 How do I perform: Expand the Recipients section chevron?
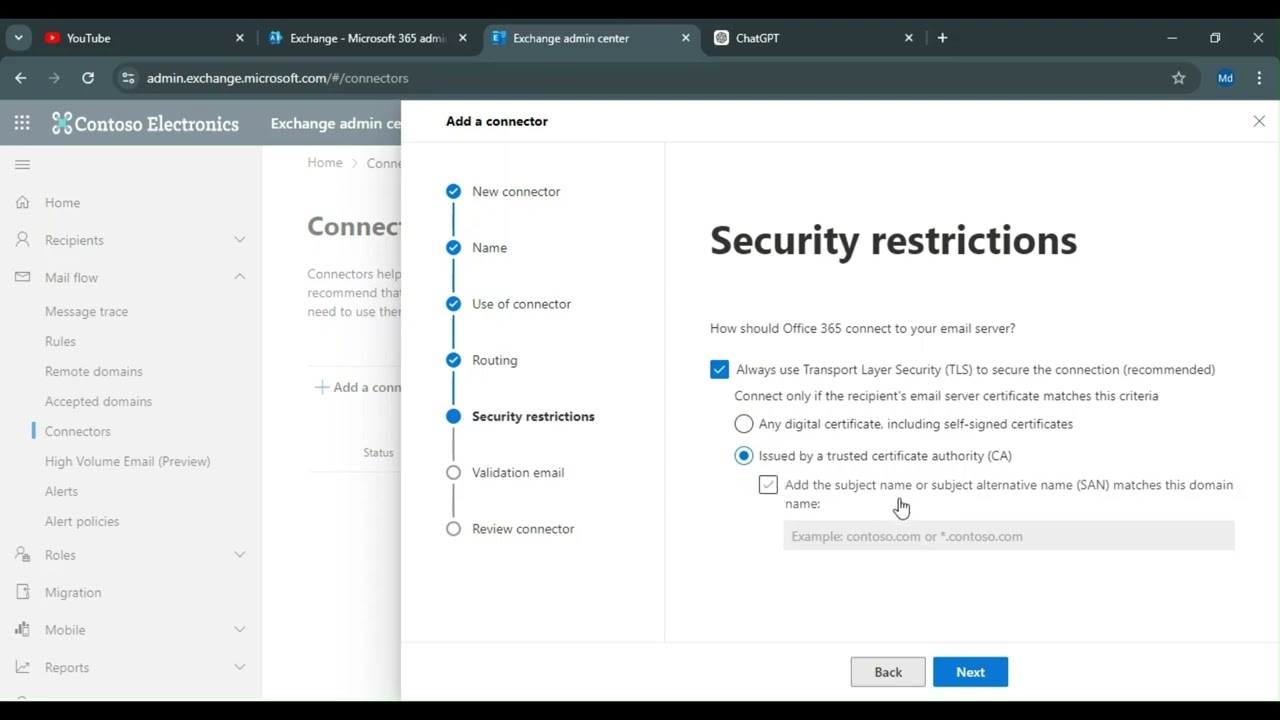pos(240,240)
